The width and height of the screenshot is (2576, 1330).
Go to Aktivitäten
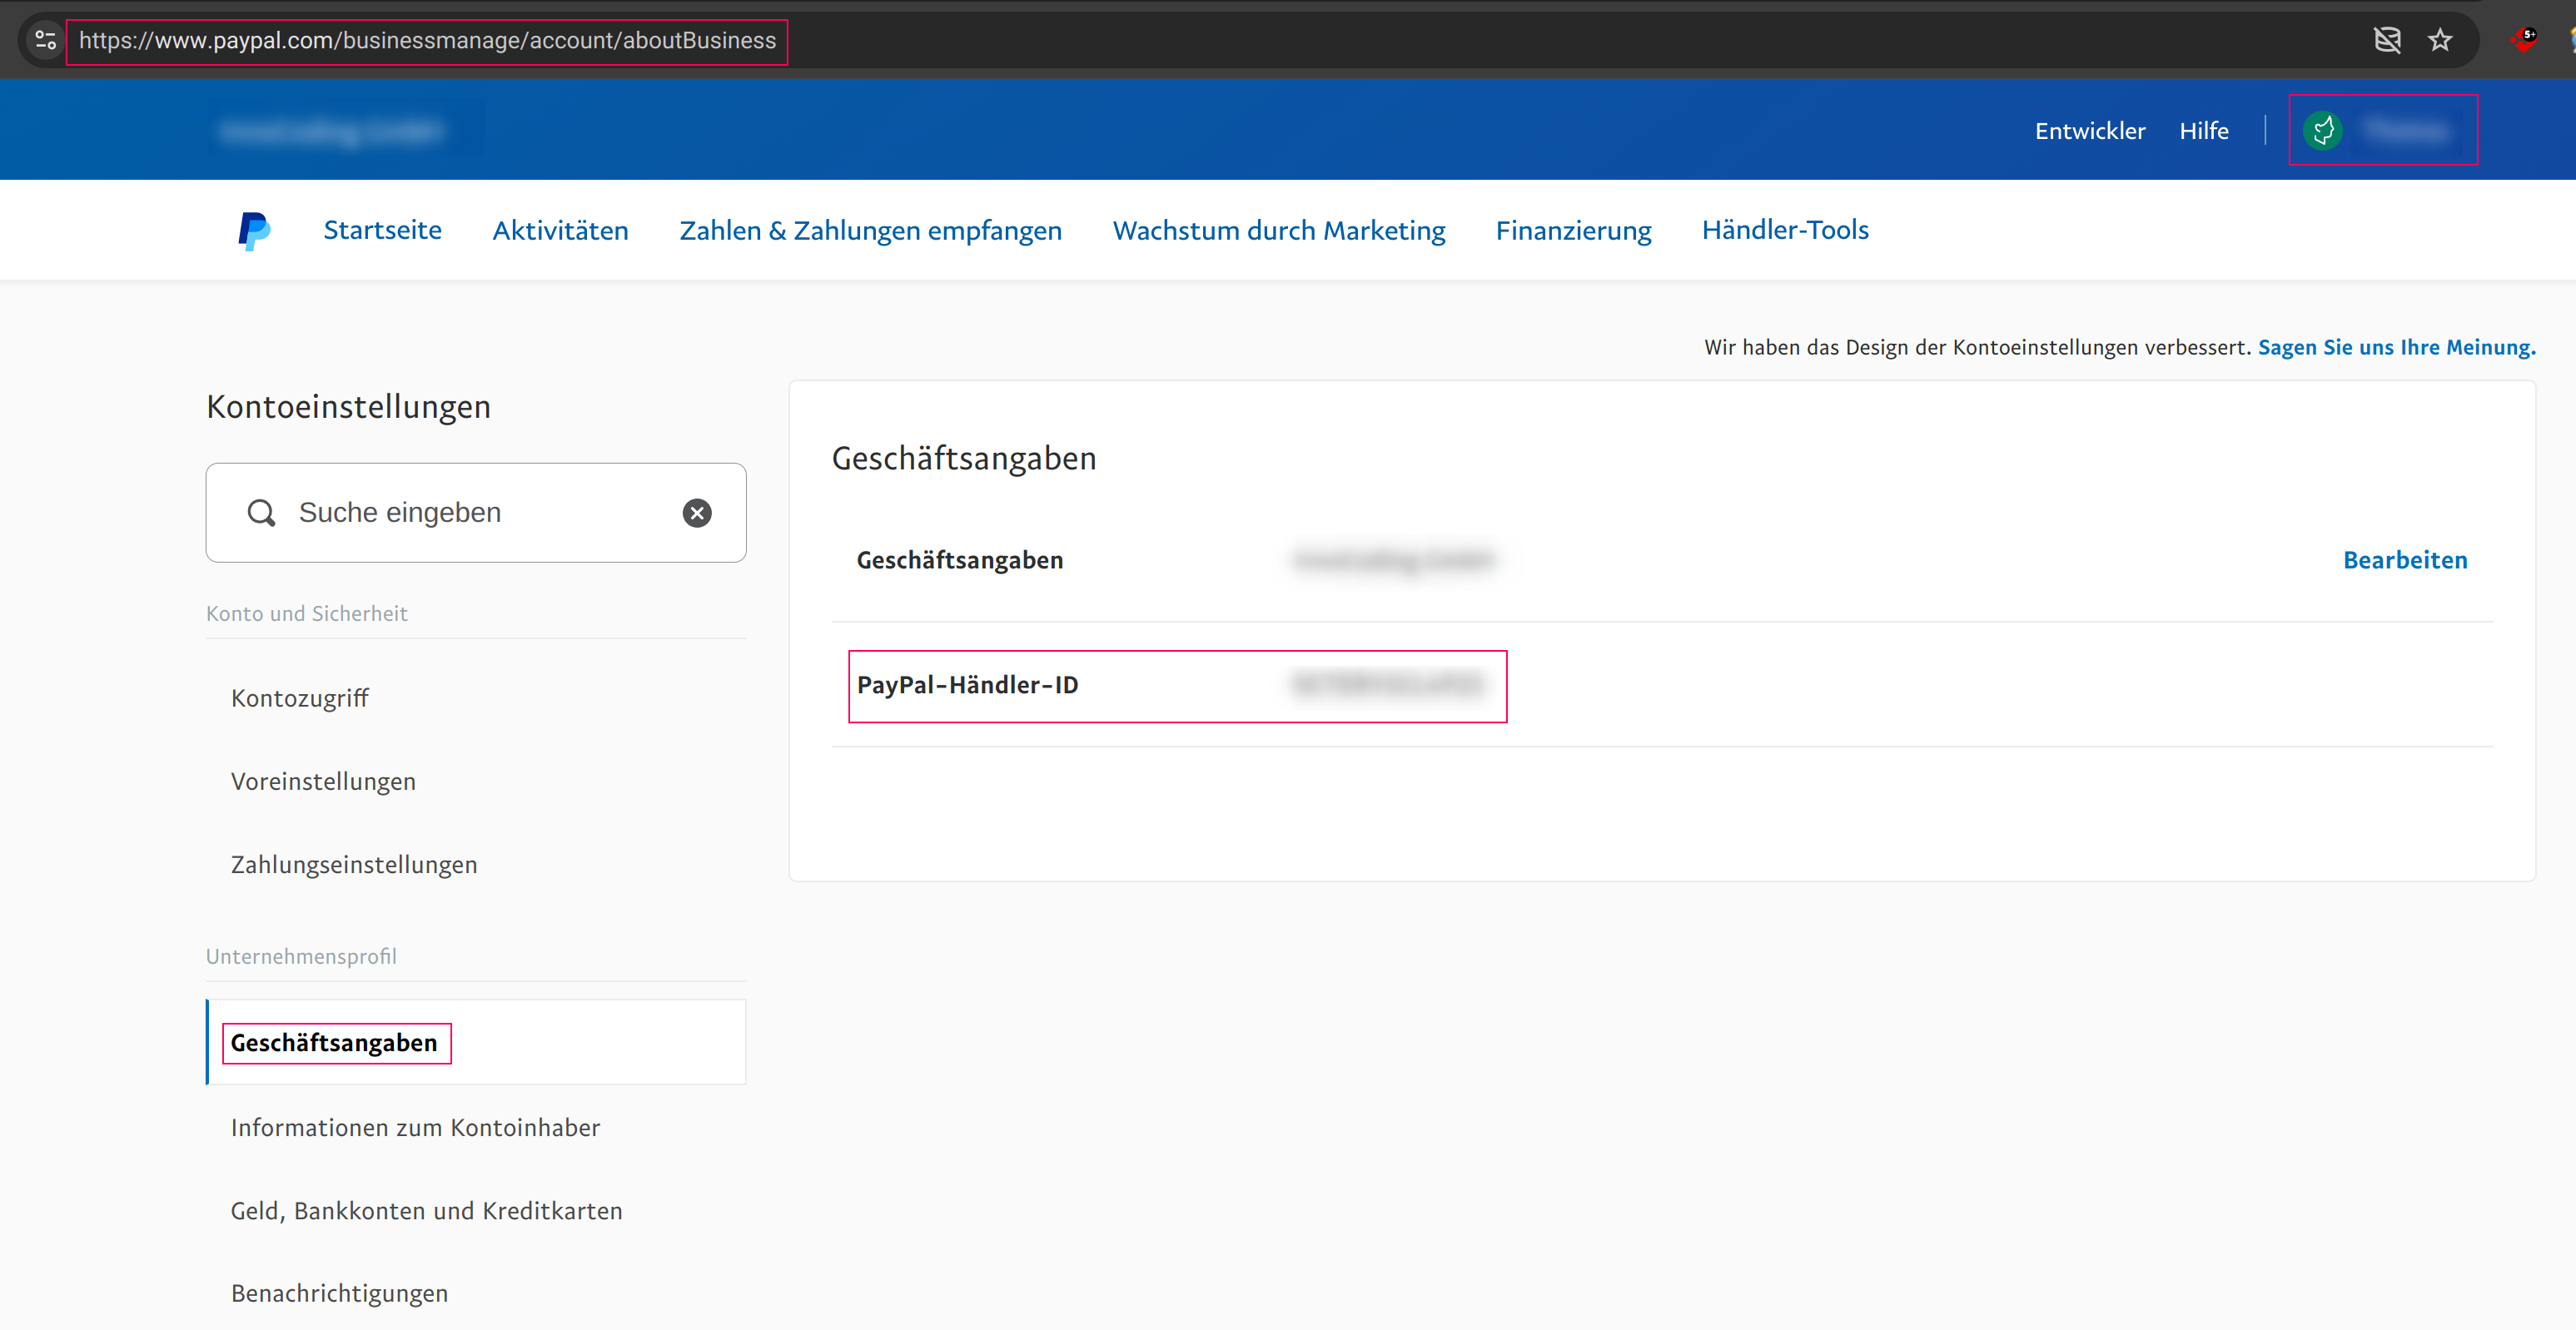tap(560, 230)
